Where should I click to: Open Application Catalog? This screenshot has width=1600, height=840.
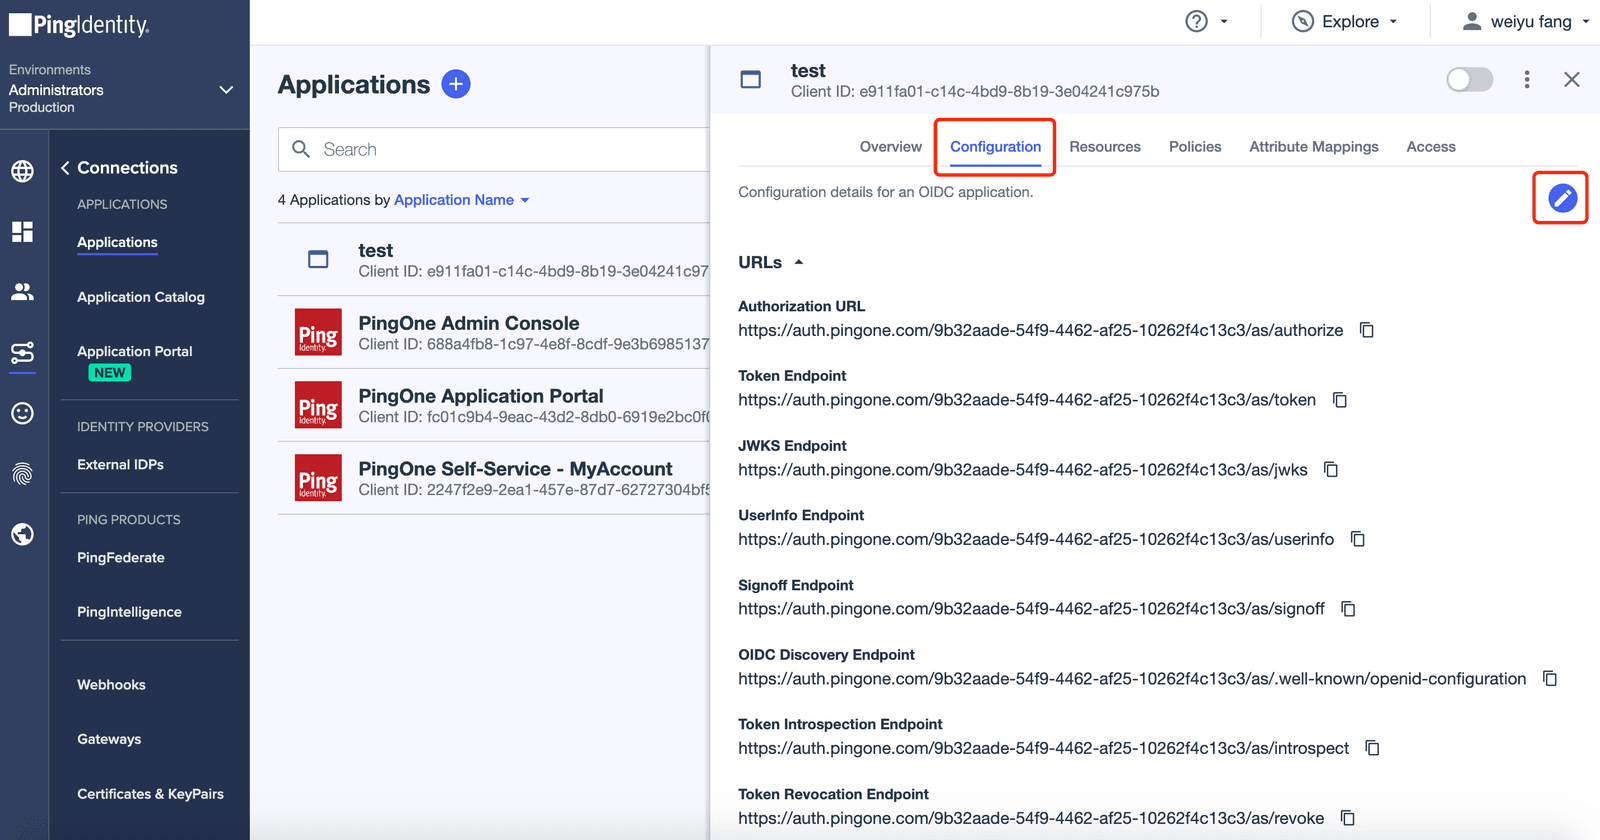click(141, 297)
